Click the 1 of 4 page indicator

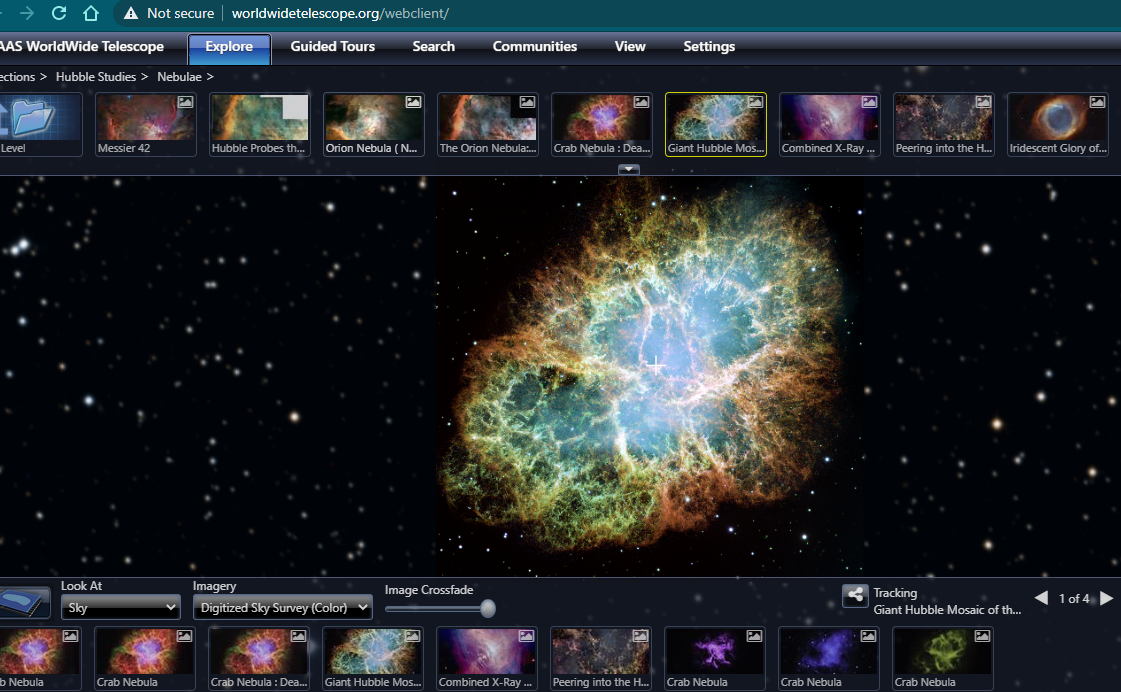point(1074,598)
